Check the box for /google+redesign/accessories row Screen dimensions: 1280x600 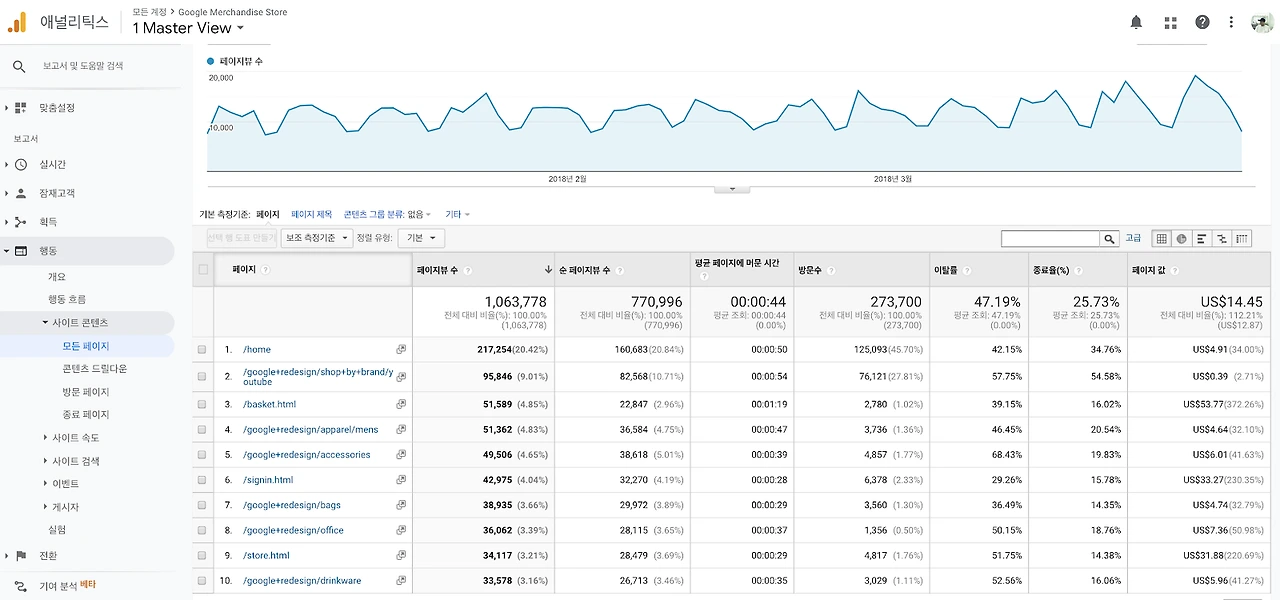(202, 455)
